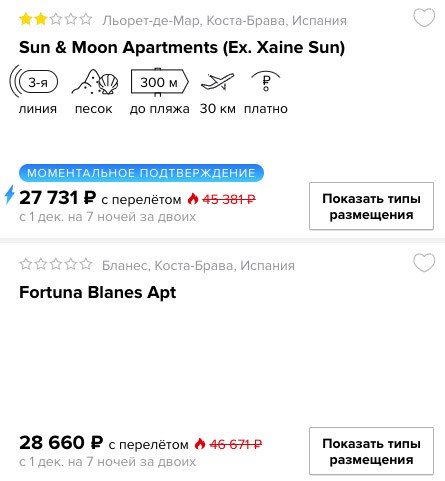Open Fortuna Blanes Apt hotel title
This screenshot has width=445, height=481.
(x=97, y=293)
